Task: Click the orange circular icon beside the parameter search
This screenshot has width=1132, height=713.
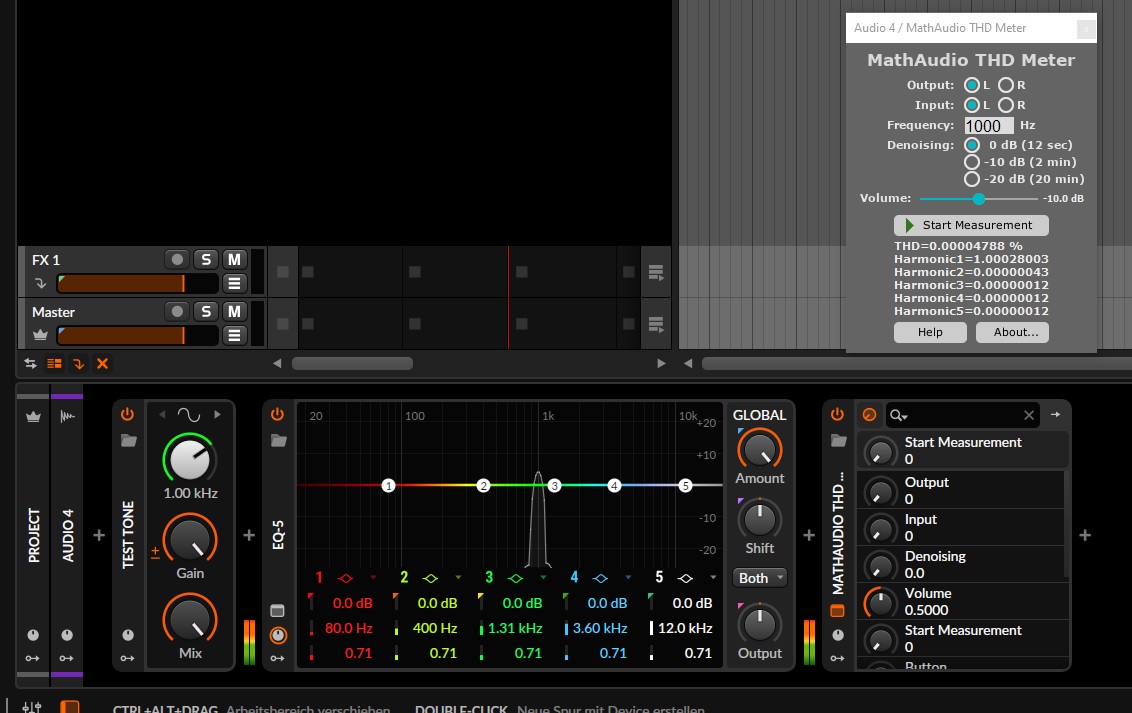Action: point(870,414)
